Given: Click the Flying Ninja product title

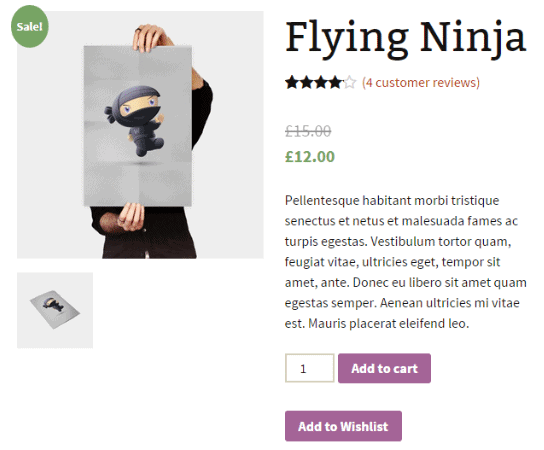Looking at the screenshot, I should click(406, 38).
